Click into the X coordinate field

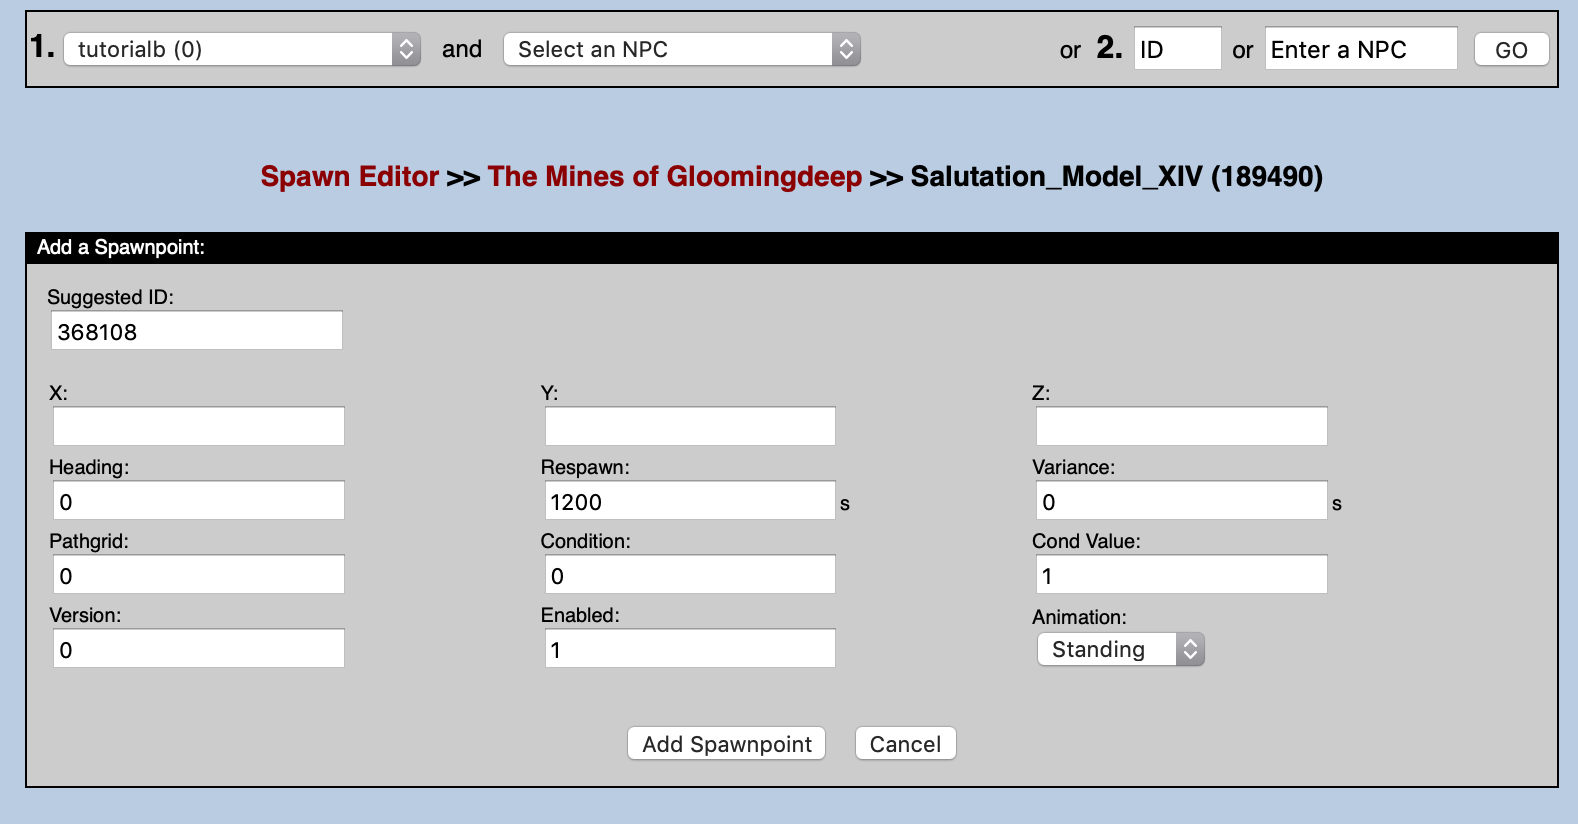point(198,426)
